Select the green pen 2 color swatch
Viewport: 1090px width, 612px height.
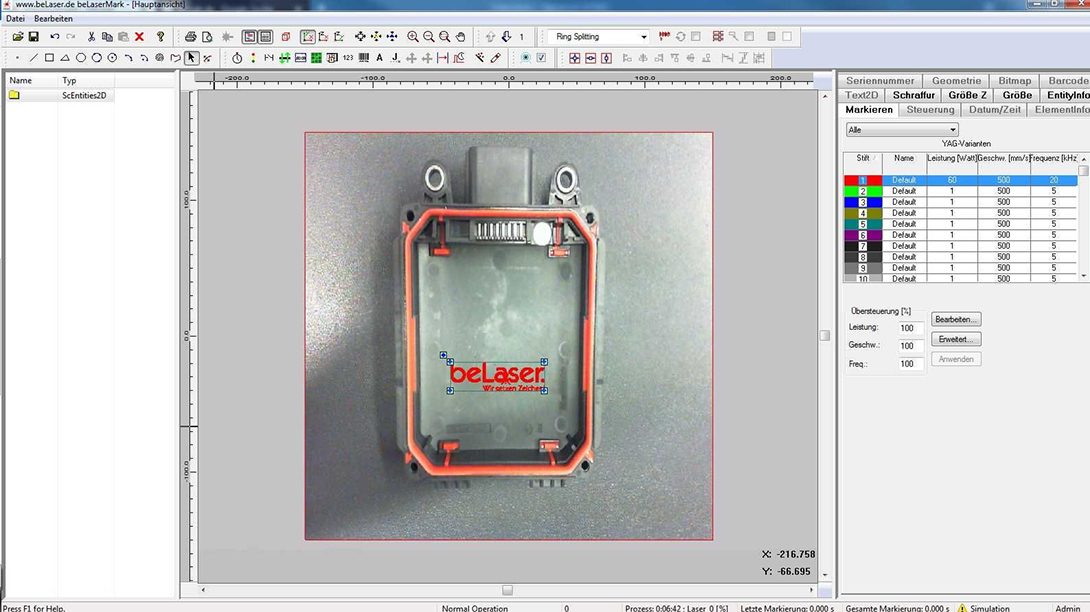(x=862, y=191)
